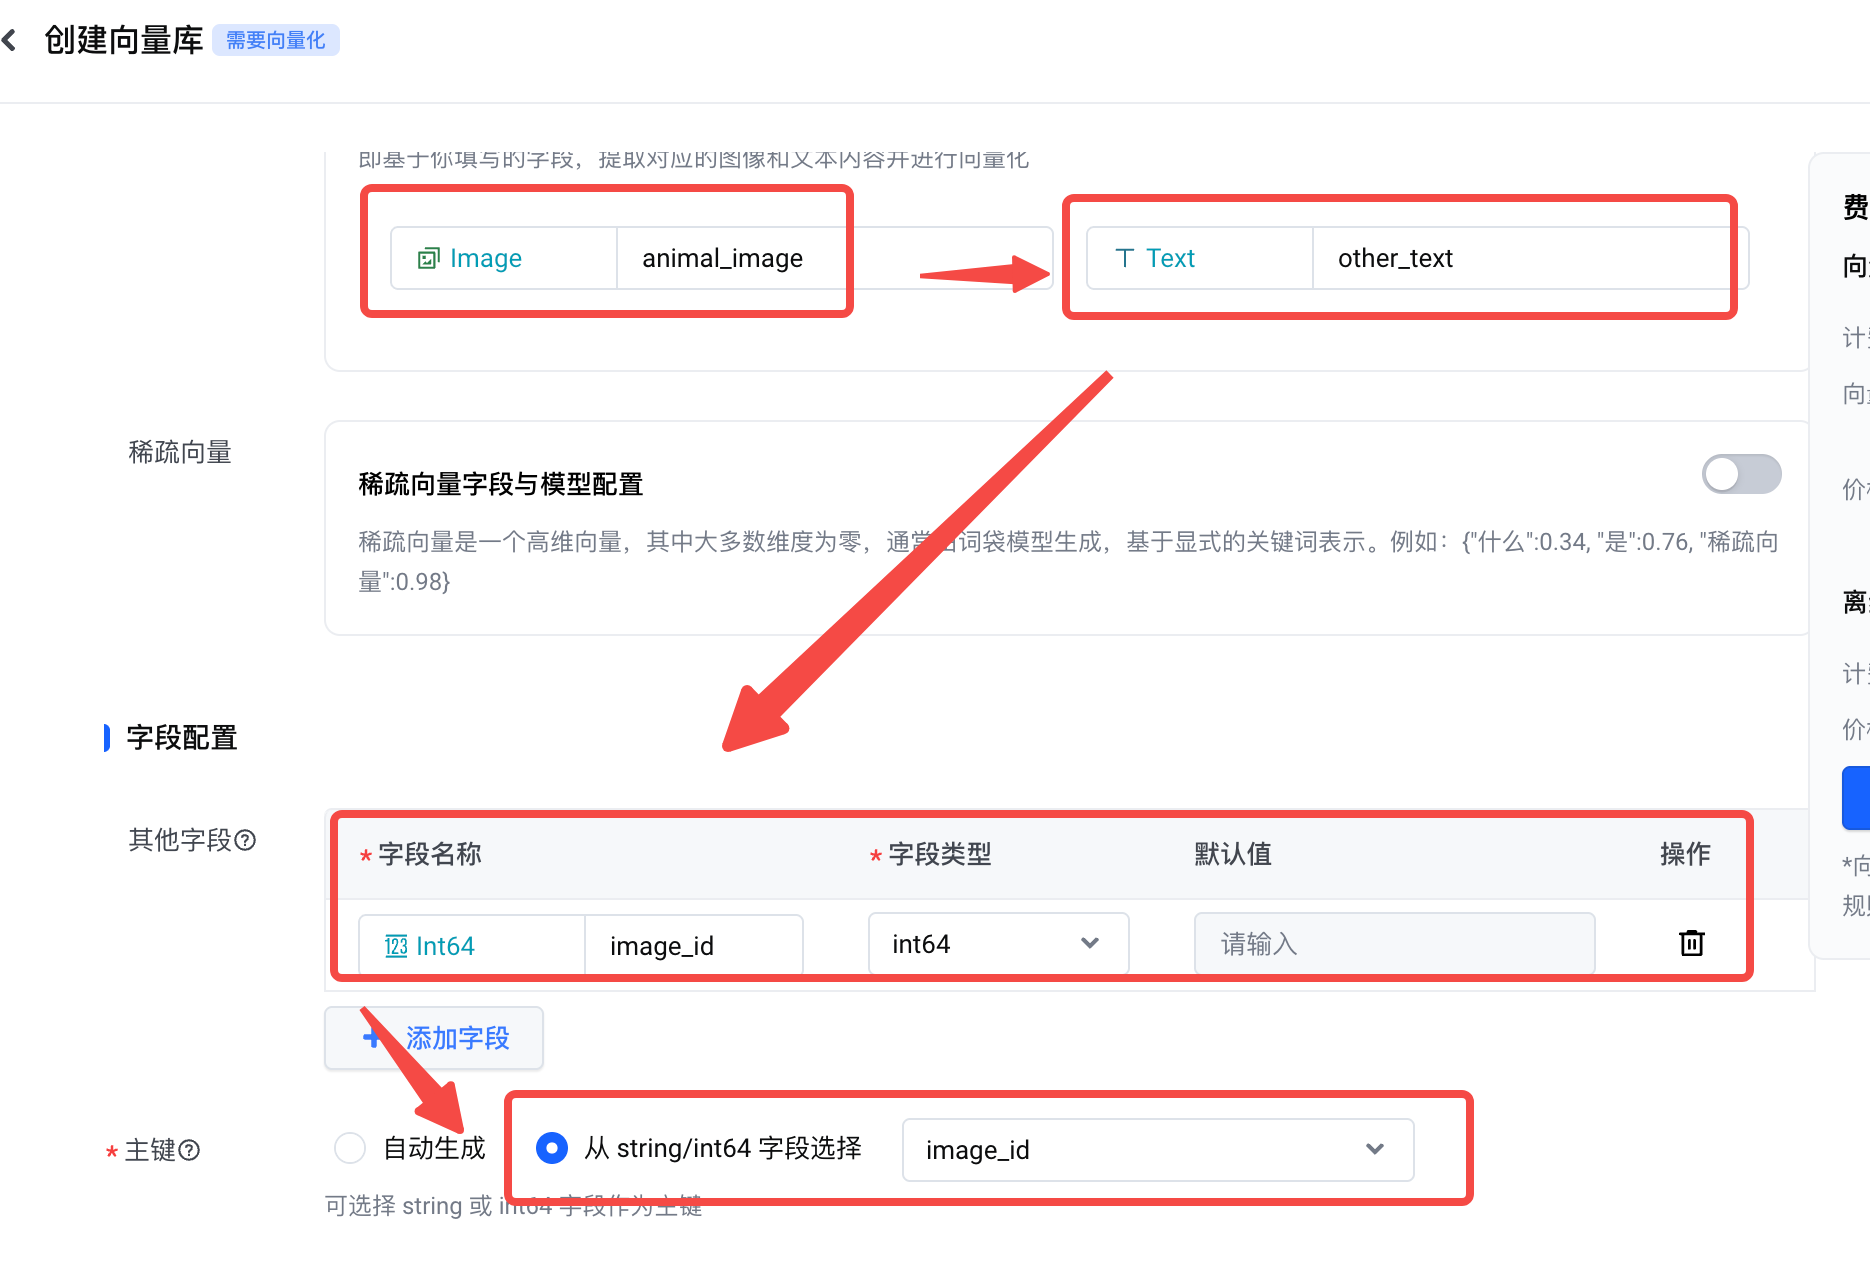1870x1262 pixels.
Task: Click the 需要向量化 tag
Action: point(276,40)
